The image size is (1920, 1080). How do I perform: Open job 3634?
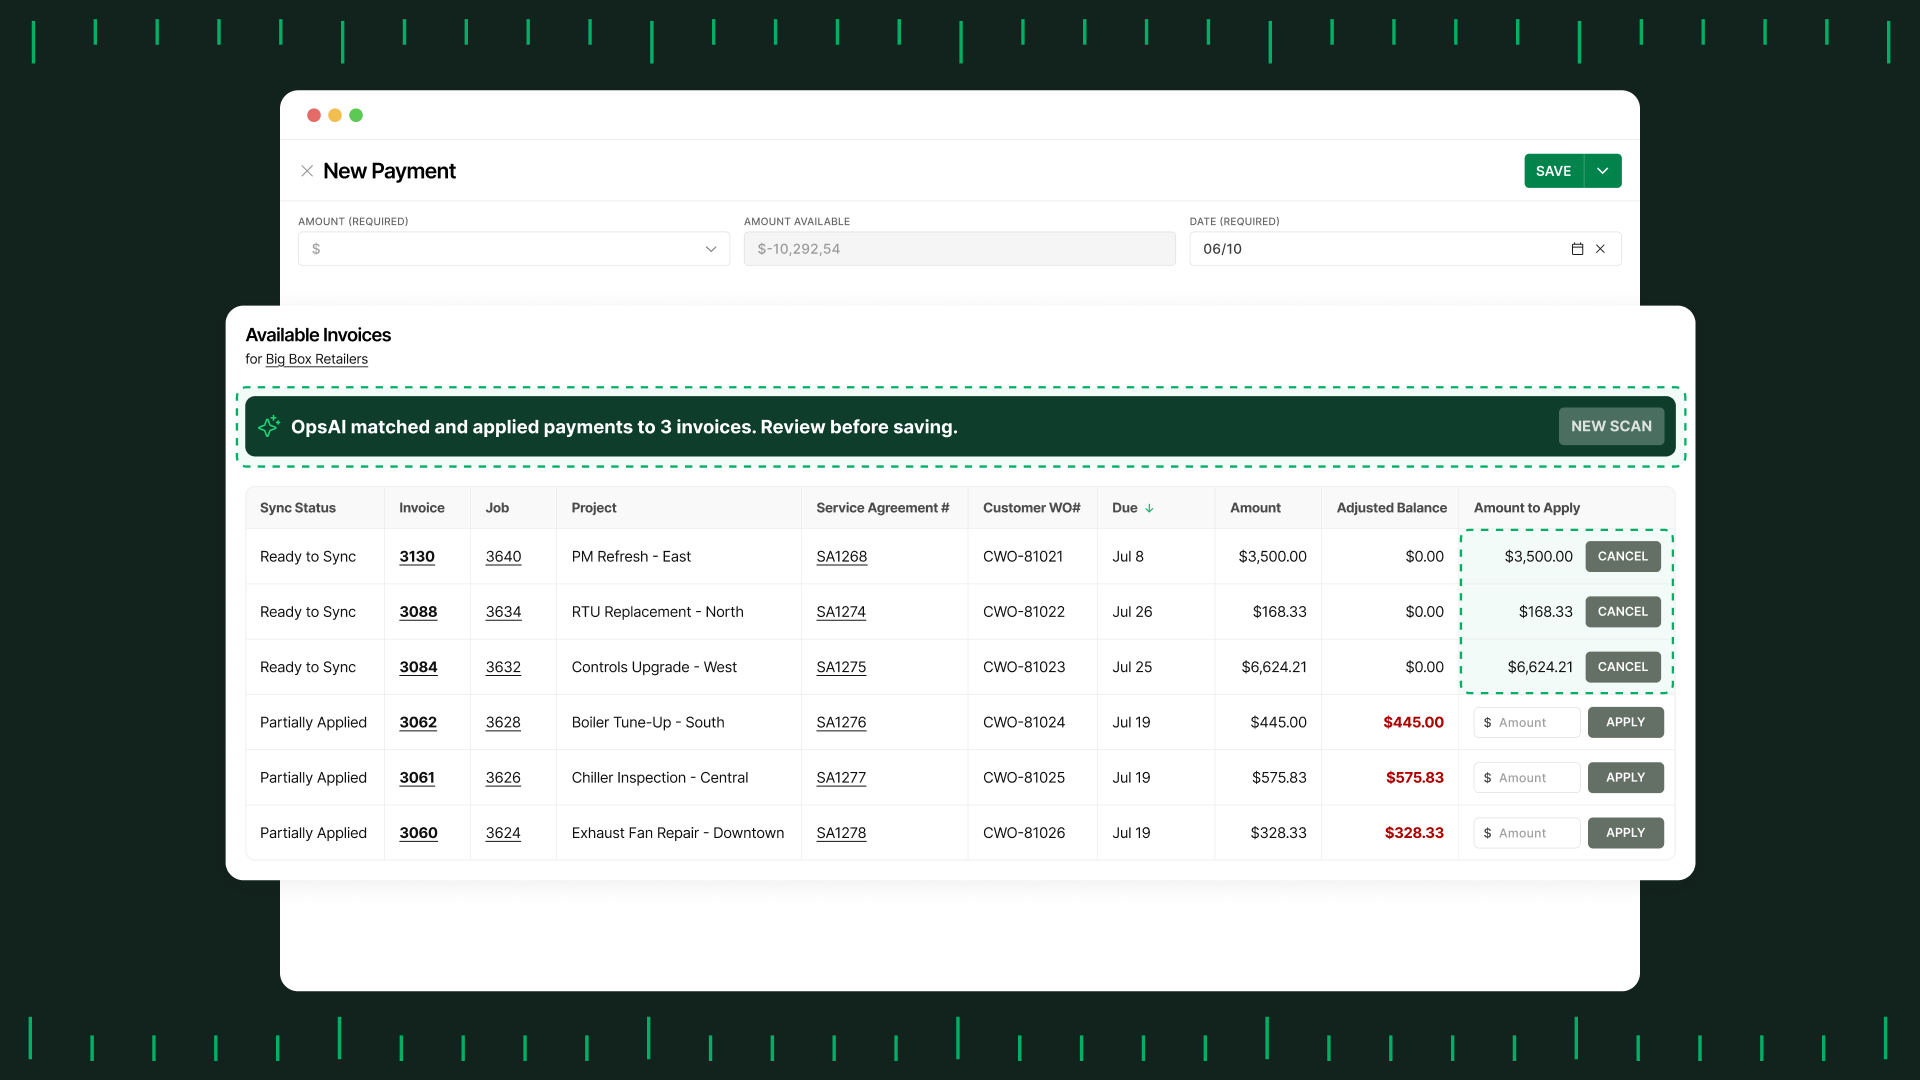(x=503, y=611)
